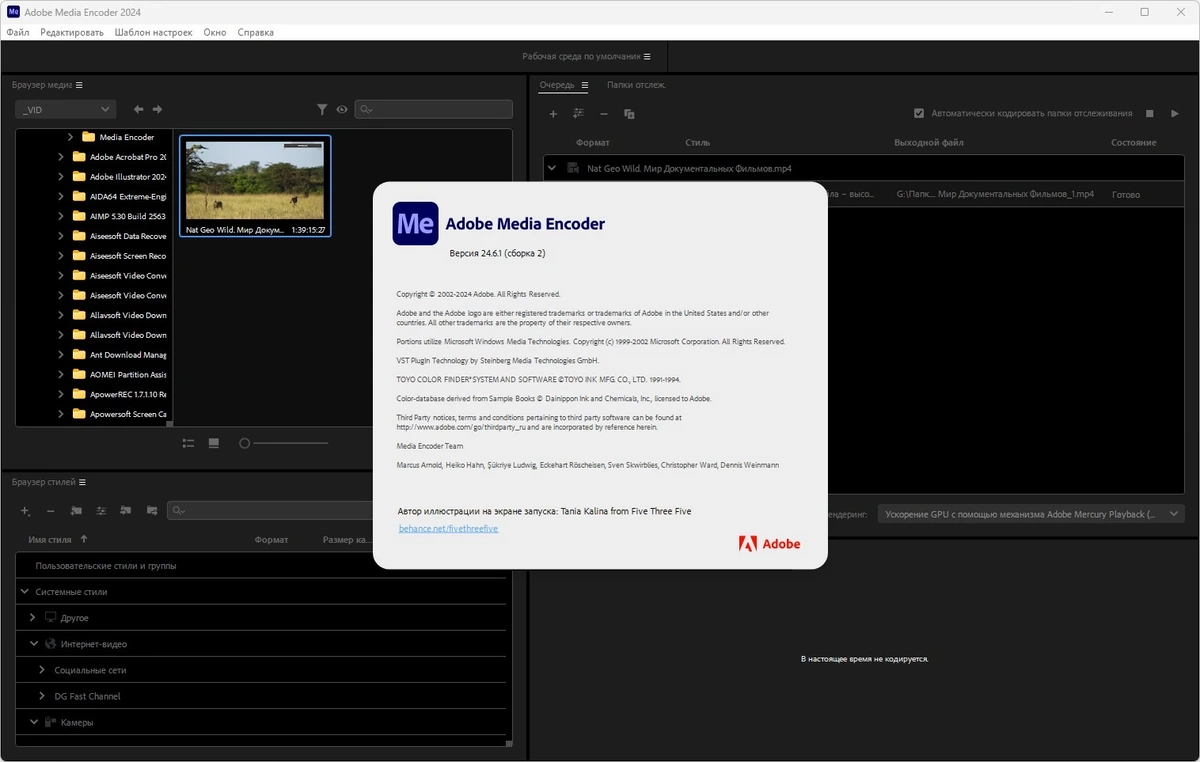Open the renderer GPU acceleration dropdown
This screenshot has height=762, width=1200.
[x=1031, y=514]
